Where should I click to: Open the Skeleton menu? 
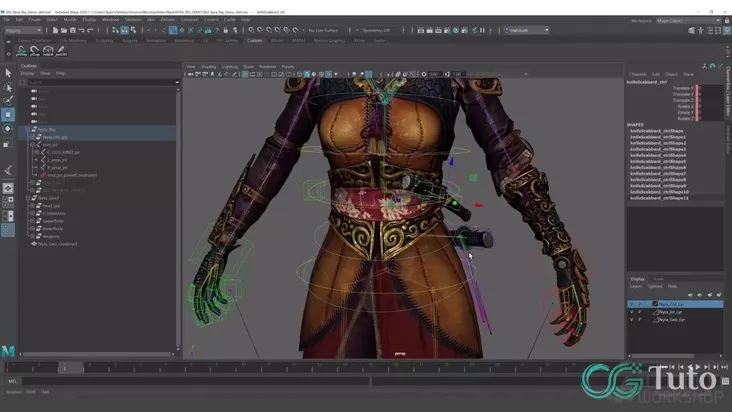click(x=133, y=20)
